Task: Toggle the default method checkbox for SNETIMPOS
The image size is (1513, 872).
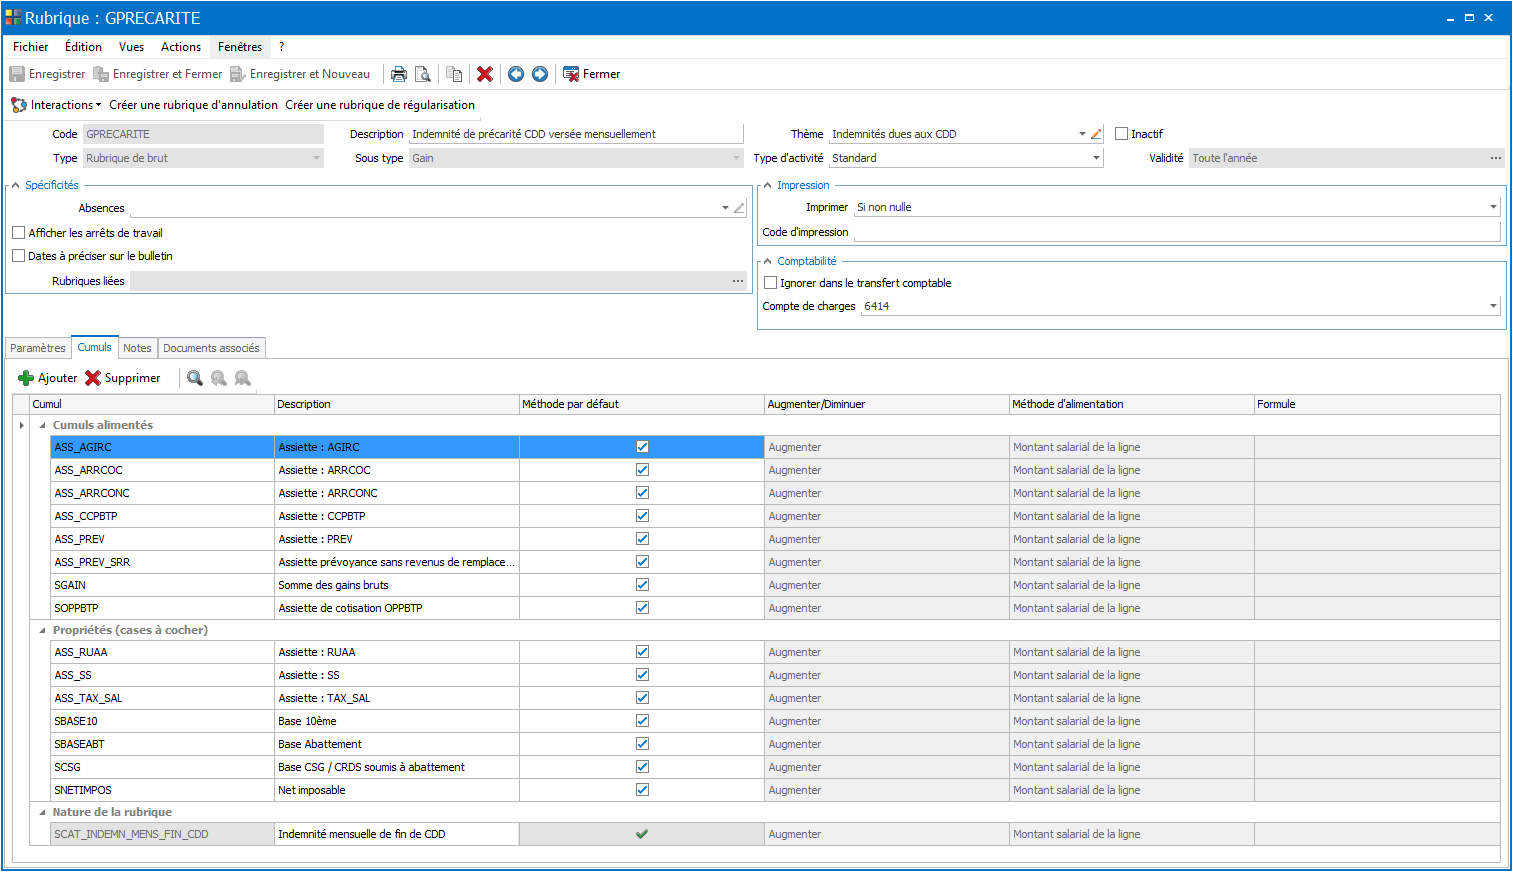Action: (x=642, y=790)
